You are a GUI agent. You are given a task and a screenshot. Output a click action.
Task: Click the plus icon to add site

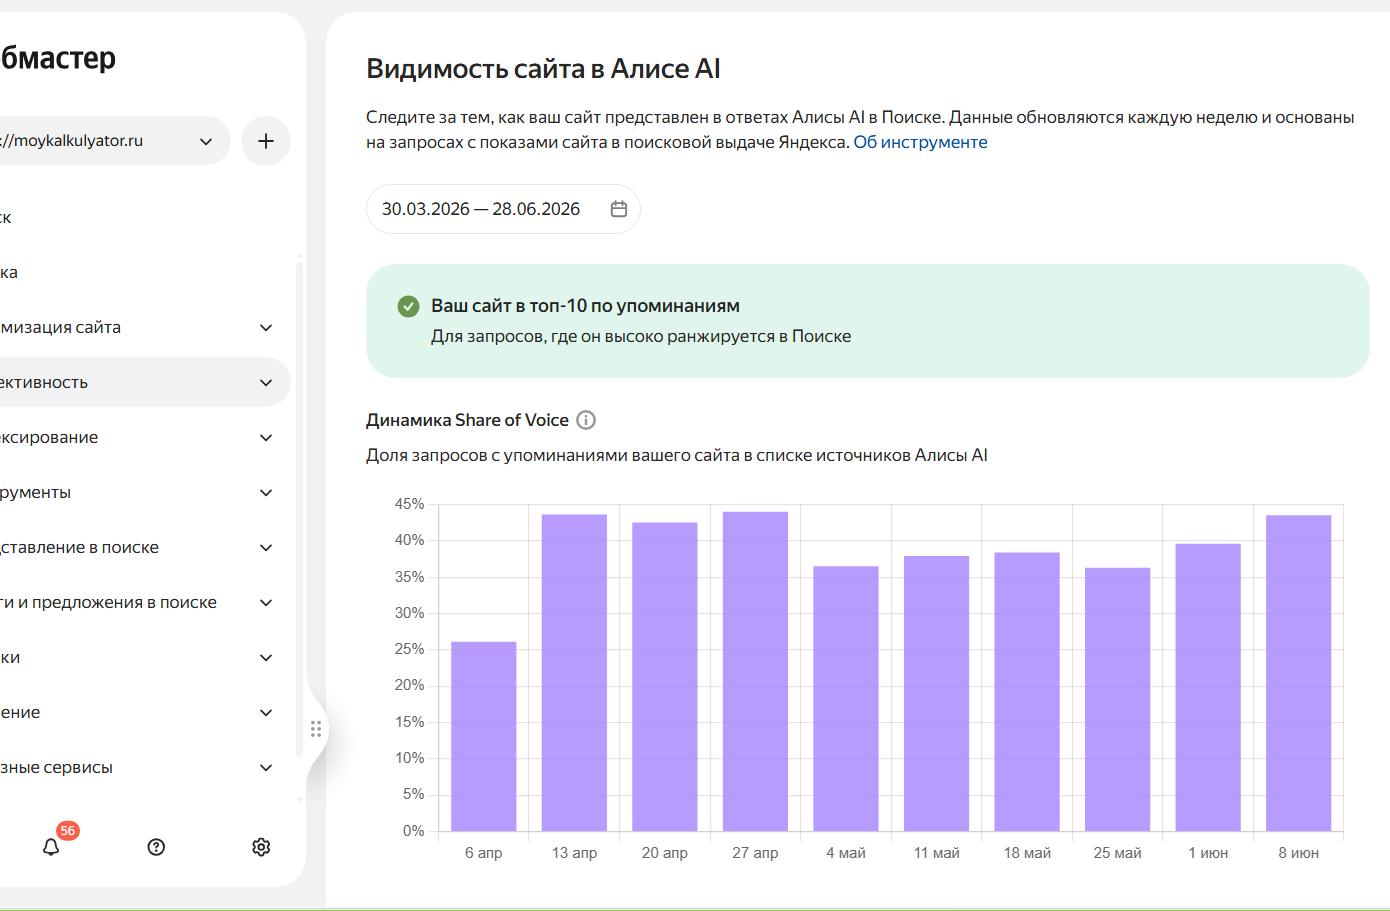tap(266, 141)
